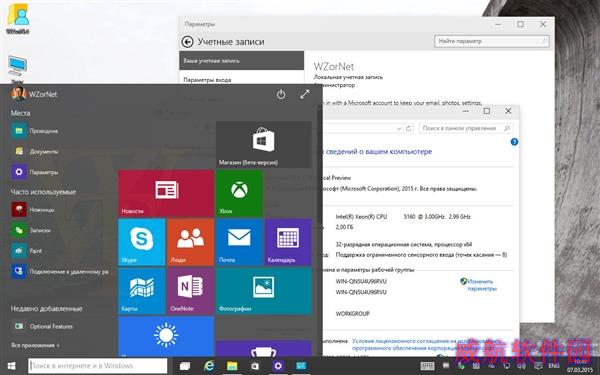The height and width of the screenshot is (375, 600).
Task: Expand Control Panel address bar dropdown
Action: (399, 129)
